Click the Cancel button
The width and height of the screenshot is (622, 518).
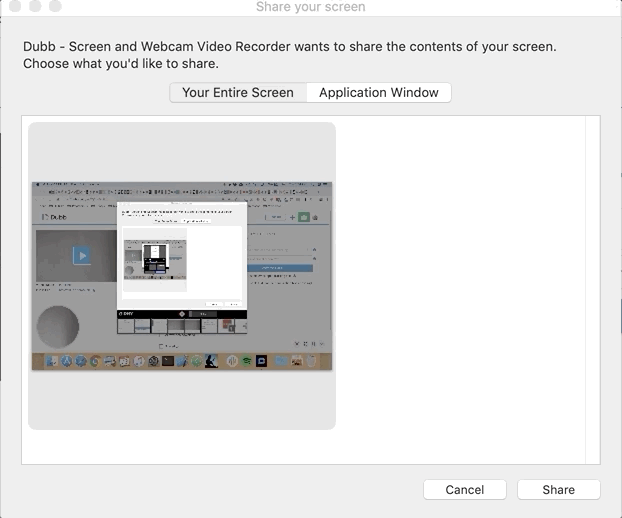pyautogui.click(x=465, y=489)
